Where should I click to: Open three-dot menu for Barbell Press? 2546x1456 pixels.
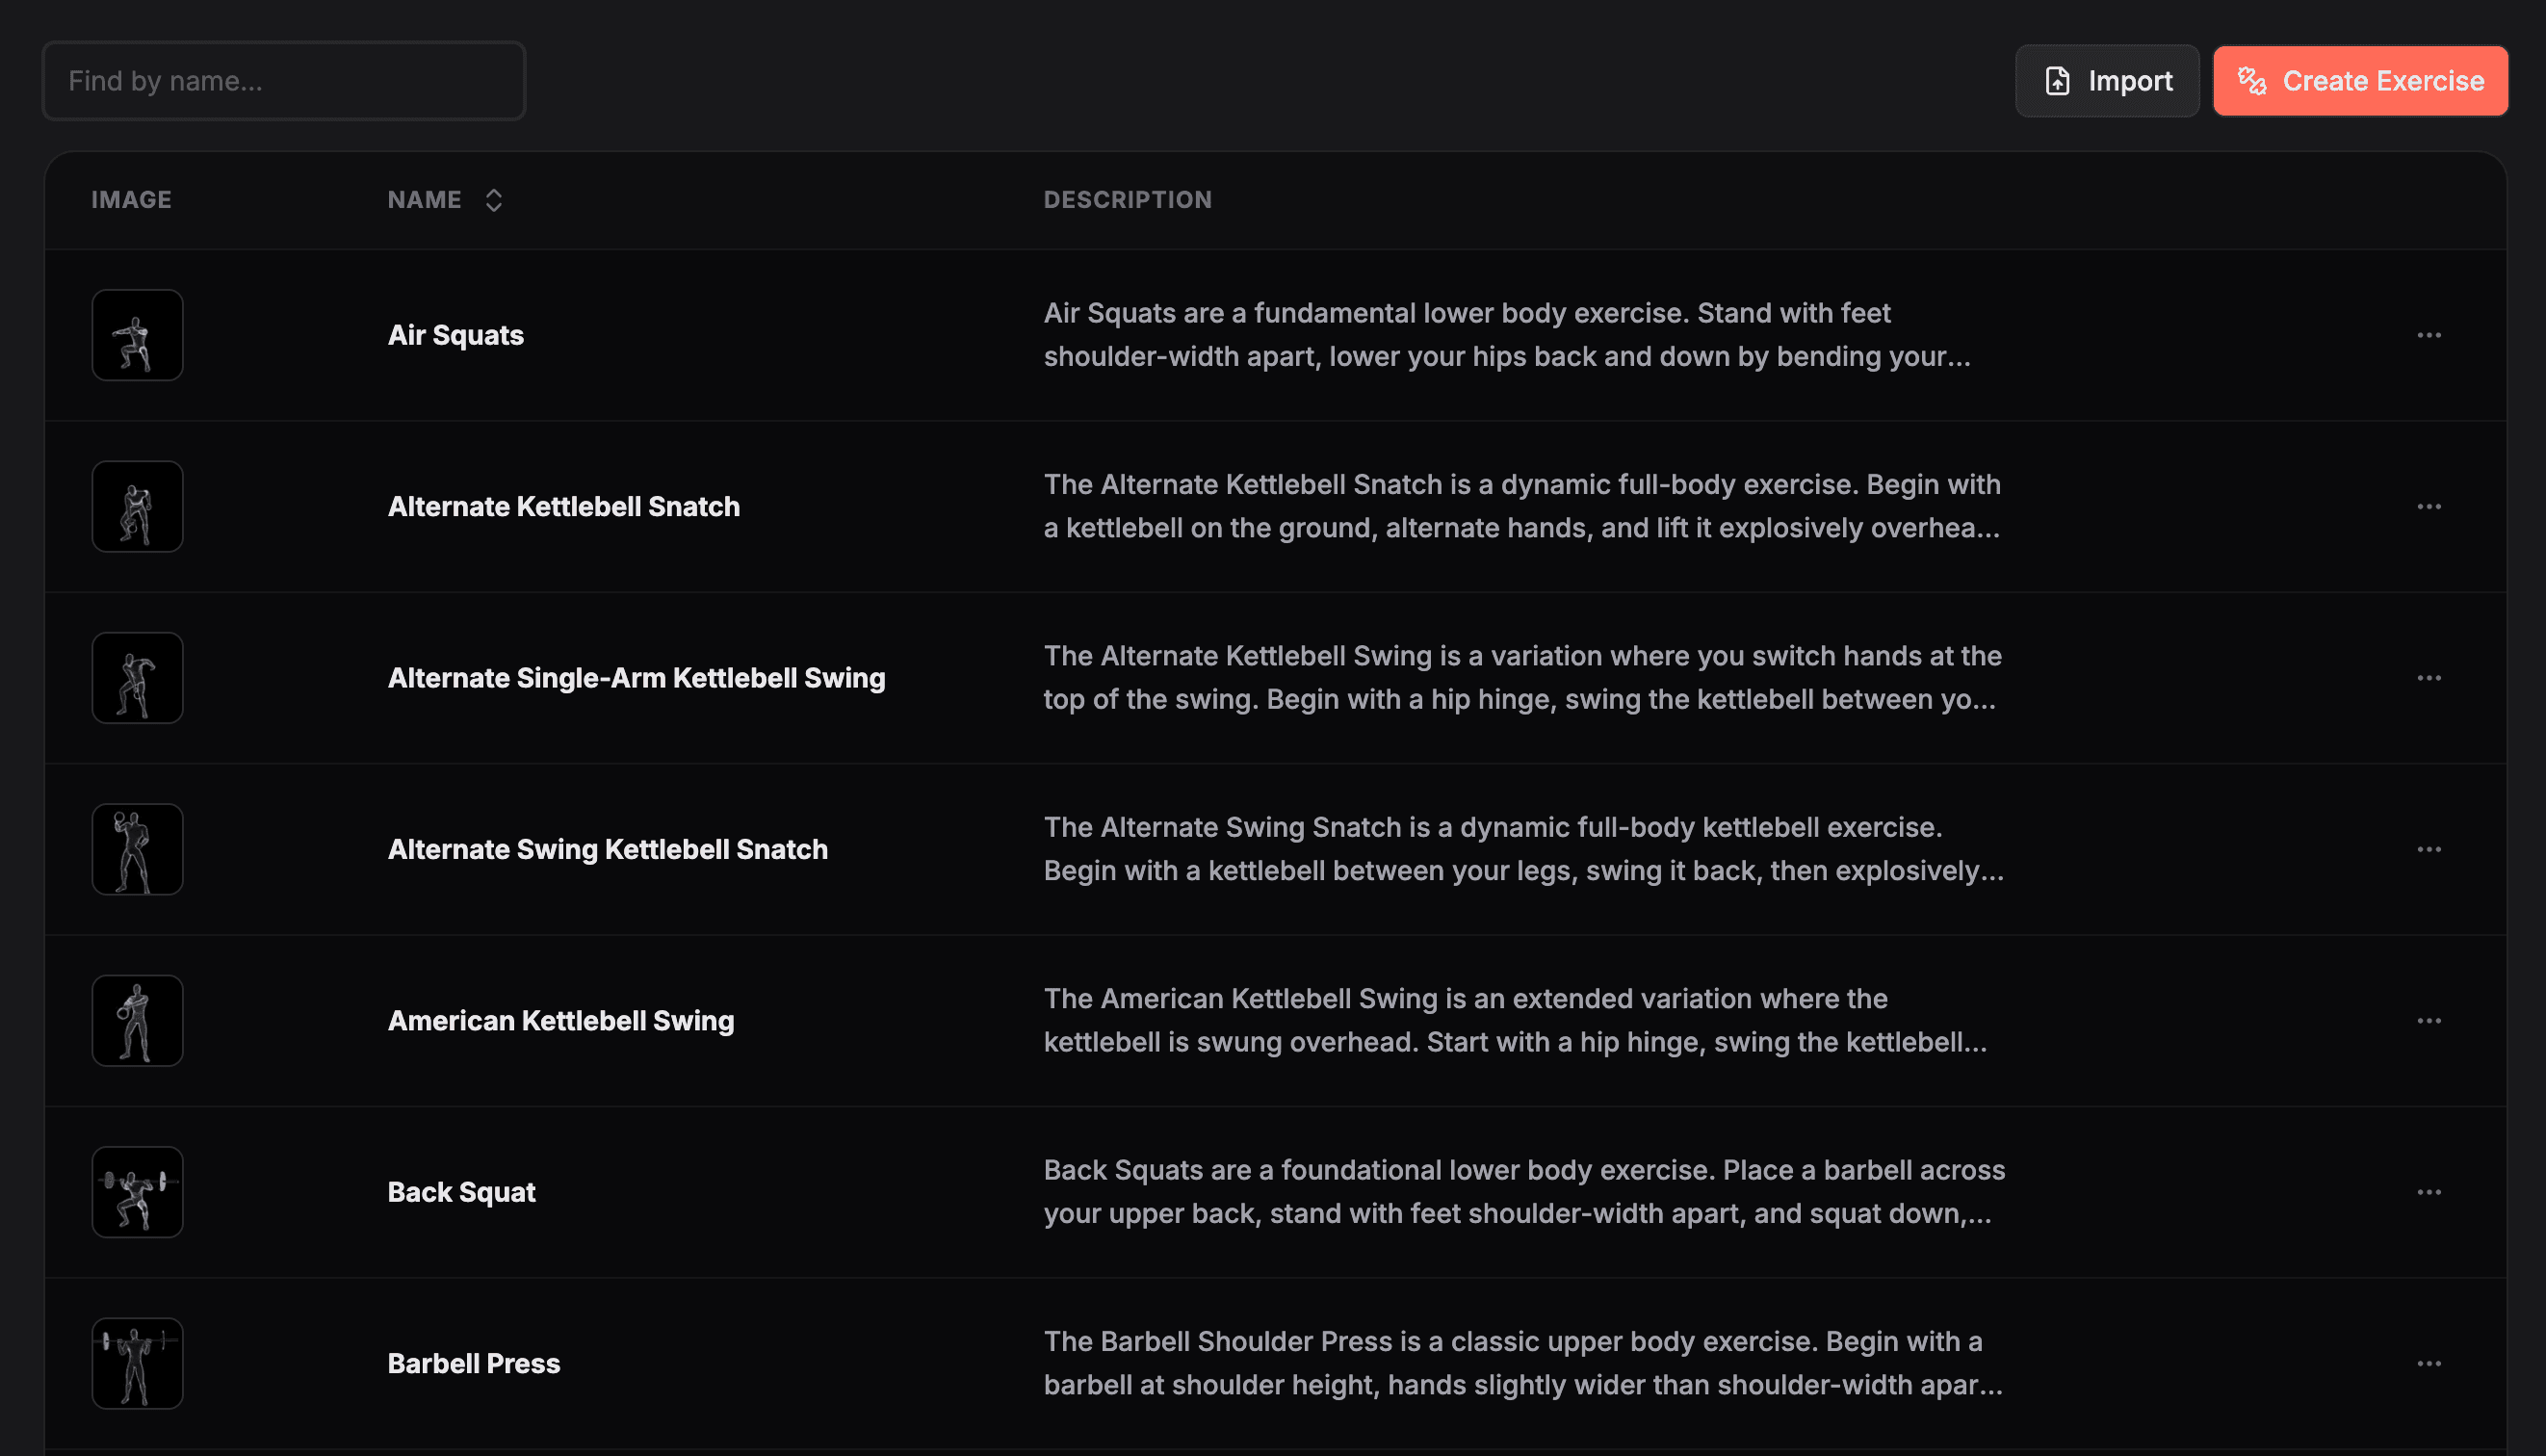2428,1364
